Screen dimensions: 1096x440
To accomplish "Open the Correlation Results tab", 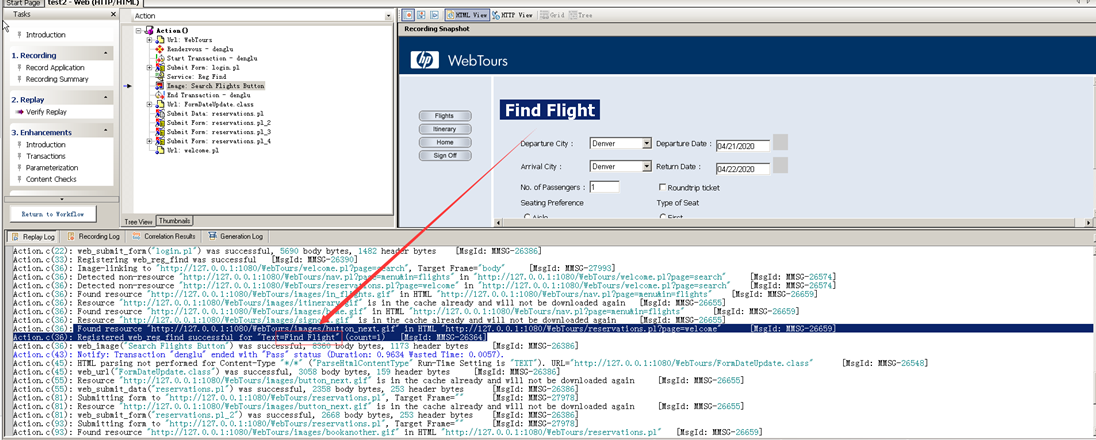I will [x=164, y=236].
